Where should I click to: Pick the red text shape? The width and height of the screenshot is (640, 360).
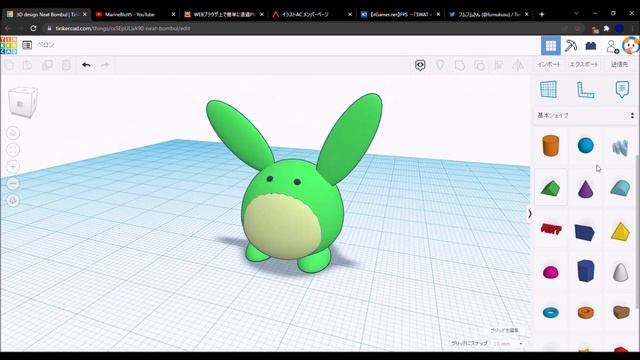[551, 229]
